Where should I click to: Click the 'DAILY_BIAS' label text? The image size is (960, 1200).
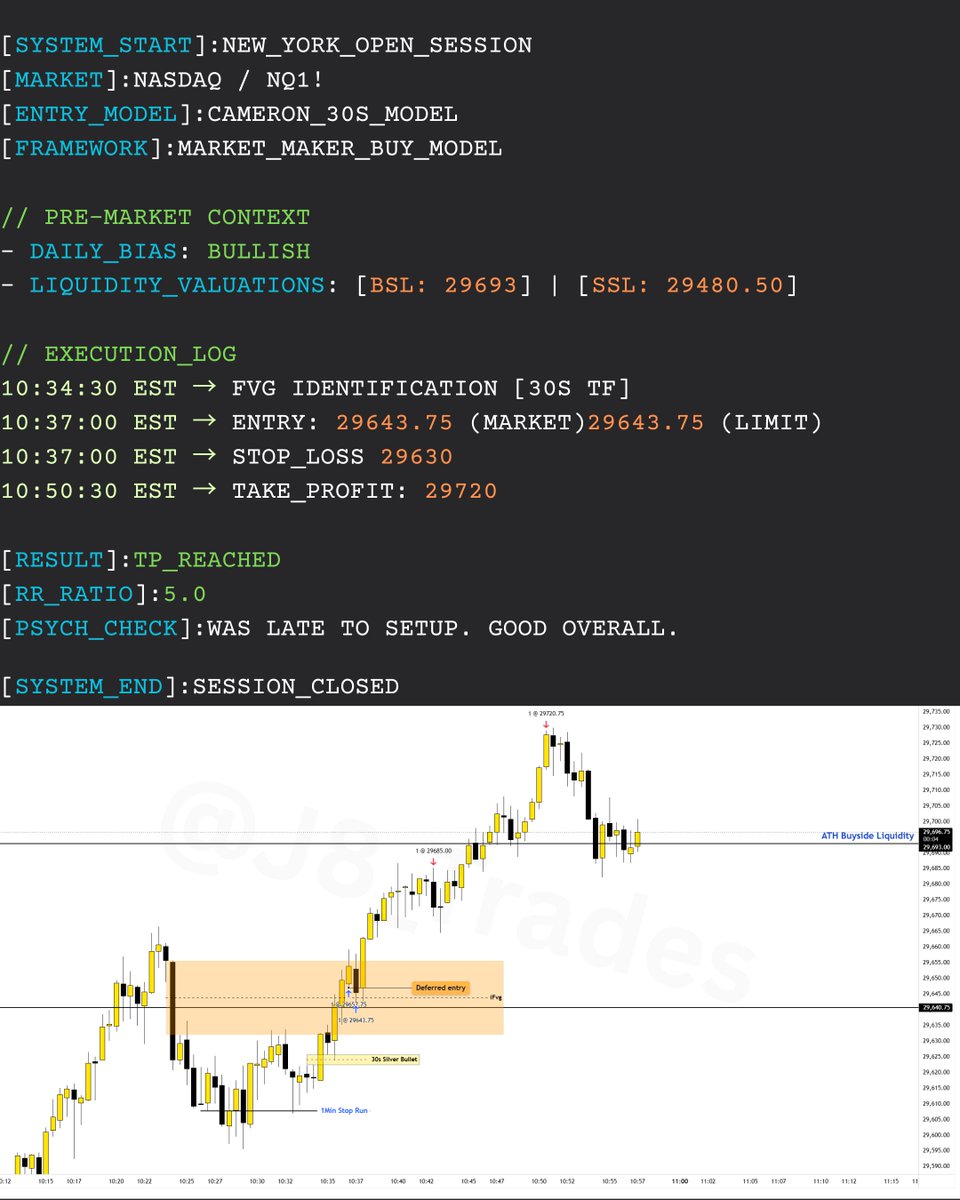coord(105,251)
